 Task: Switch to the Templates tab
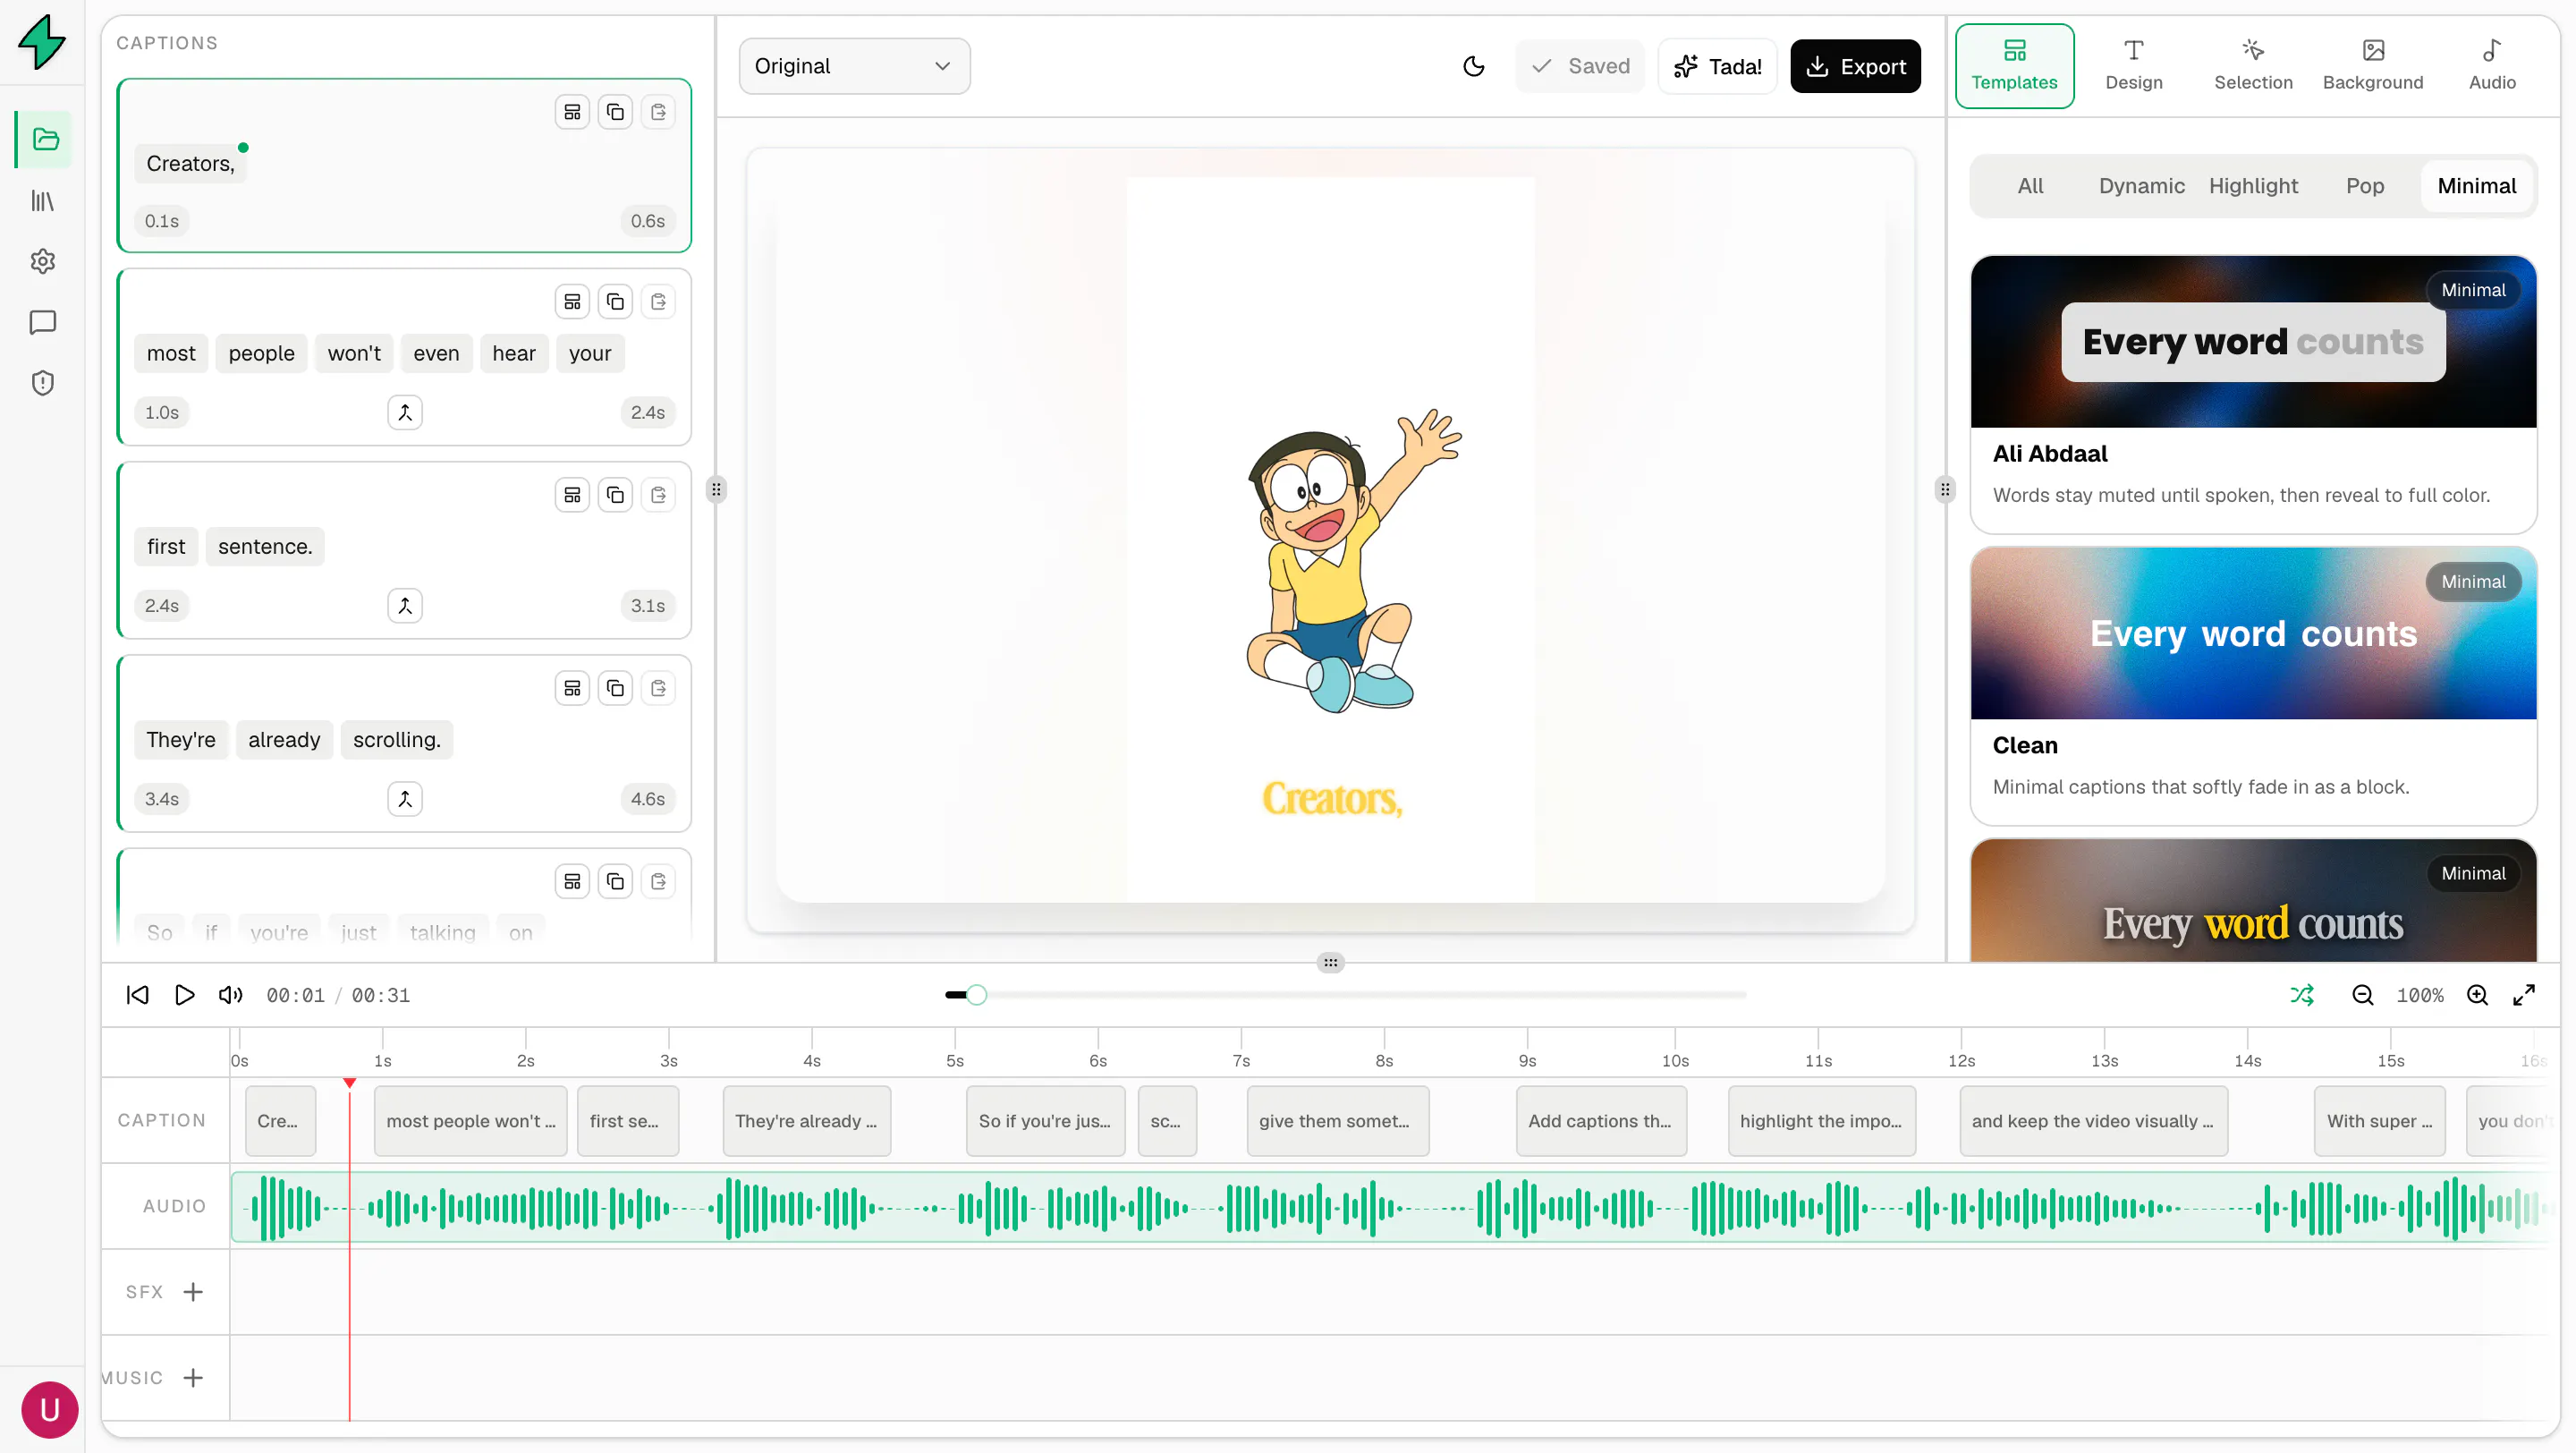(2014, 66)
